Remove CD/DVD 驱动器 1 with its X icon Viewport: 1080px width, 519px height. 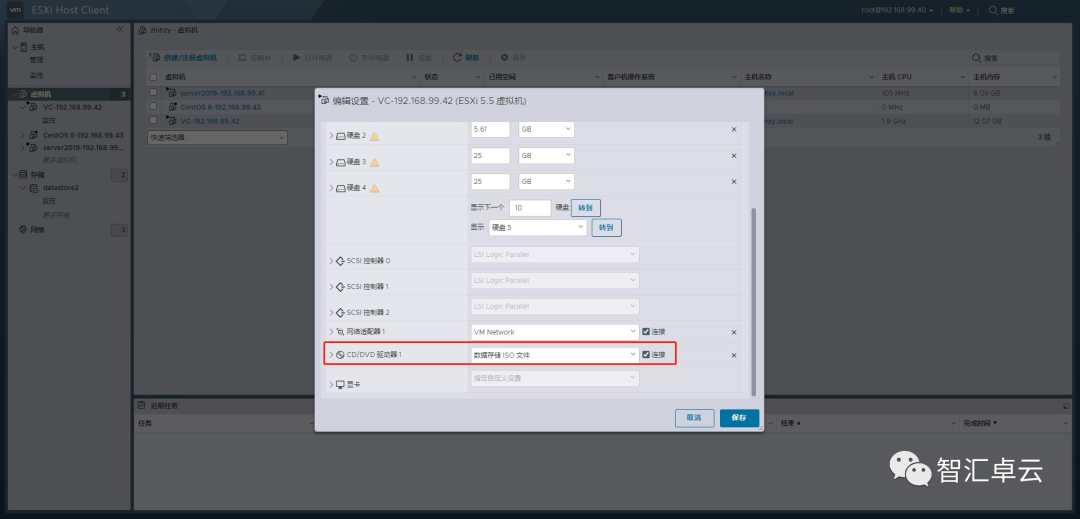click(x=734, y=355)
